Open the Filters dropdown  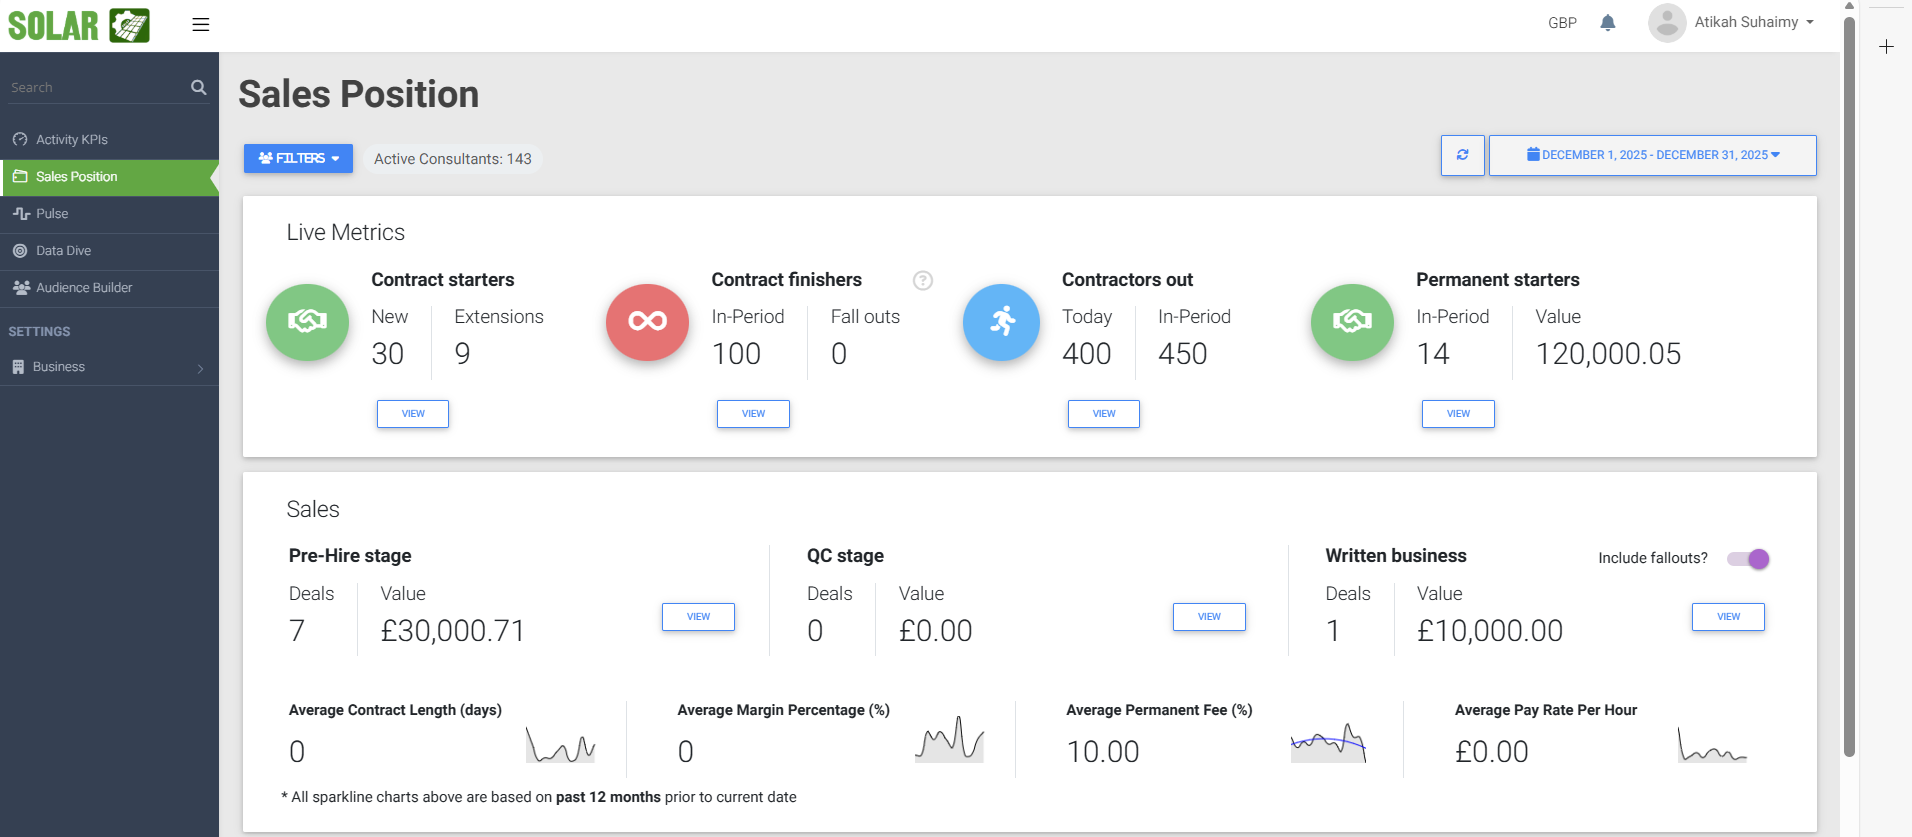[x=298, y=158]
